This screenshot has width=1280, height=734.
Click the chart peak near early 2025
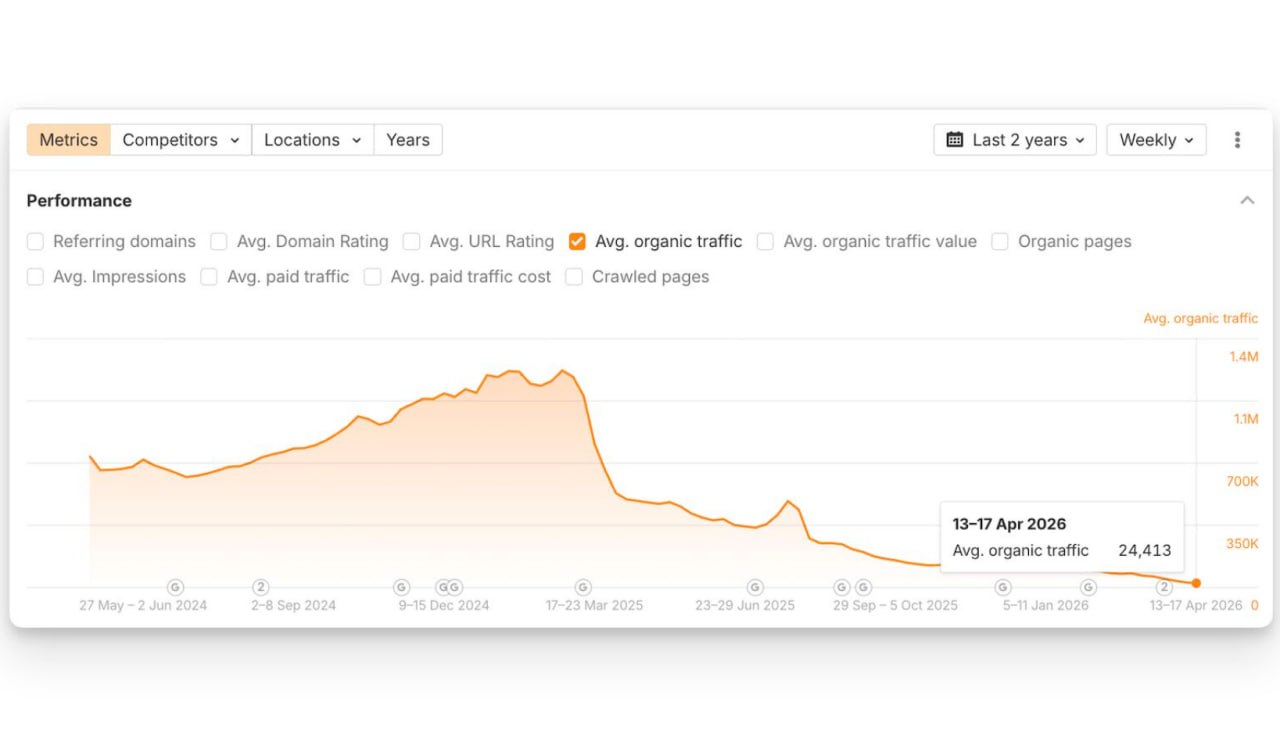tap(563, 371)
